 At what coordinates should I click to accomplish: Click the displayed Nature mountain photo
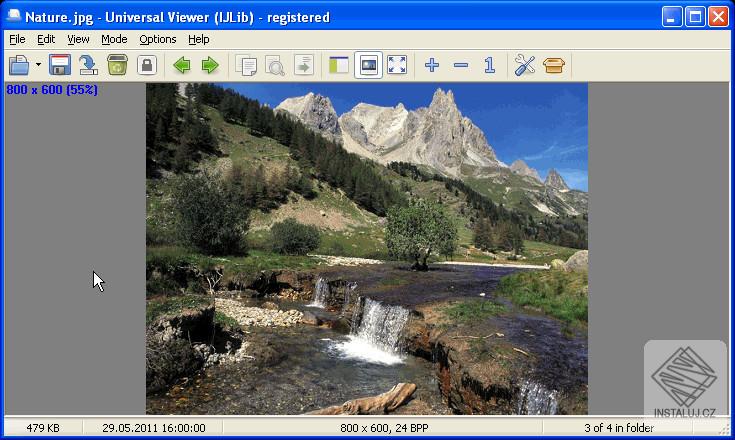(367, 249)
